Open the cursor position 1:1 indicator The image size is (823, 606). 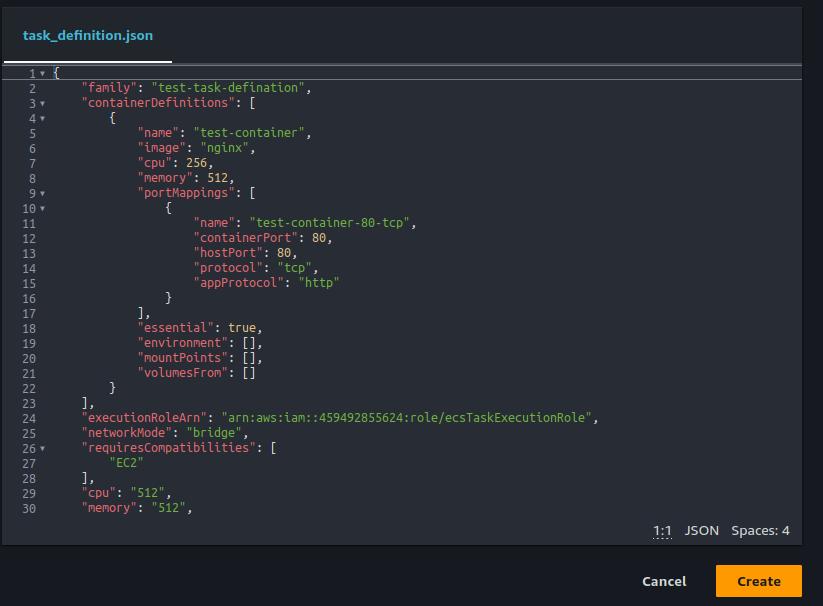662,530
